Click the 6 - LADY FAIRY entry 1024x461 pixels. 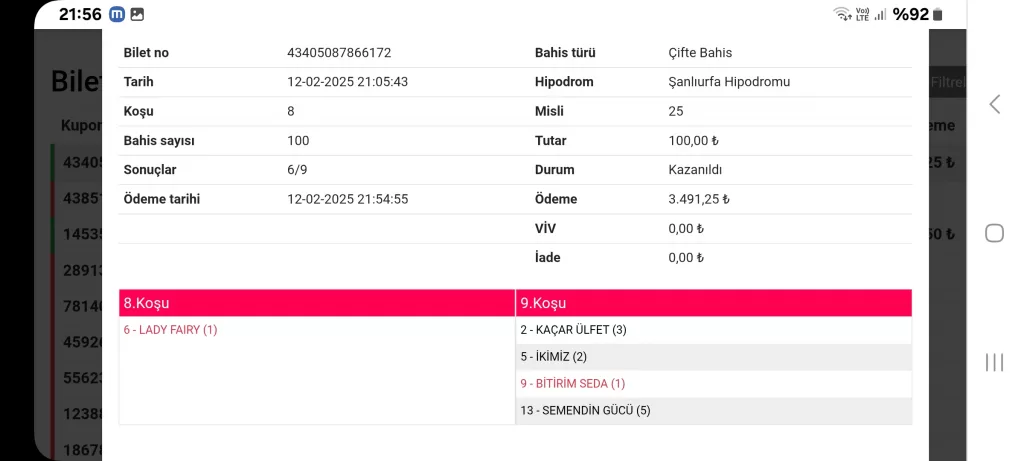(x=170, y=330)
